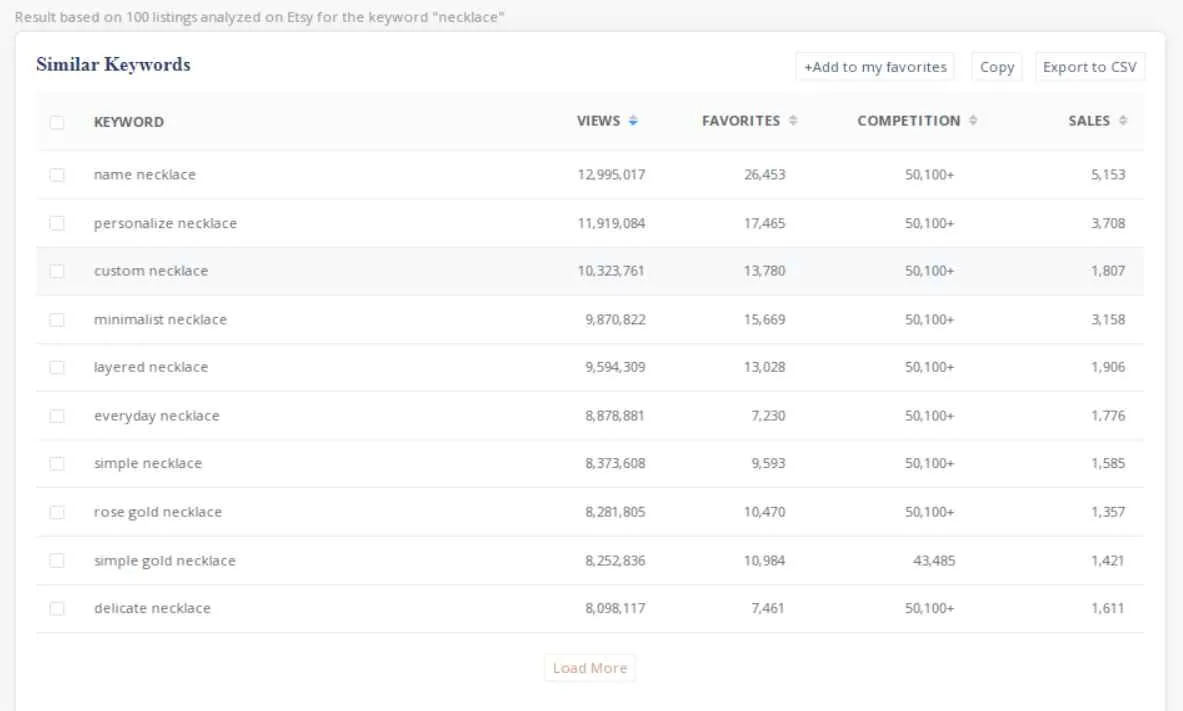The height and width of the screenshot is (711, 1183).
Task: Sort table by Competition column arrows
Action: [973, 121]
